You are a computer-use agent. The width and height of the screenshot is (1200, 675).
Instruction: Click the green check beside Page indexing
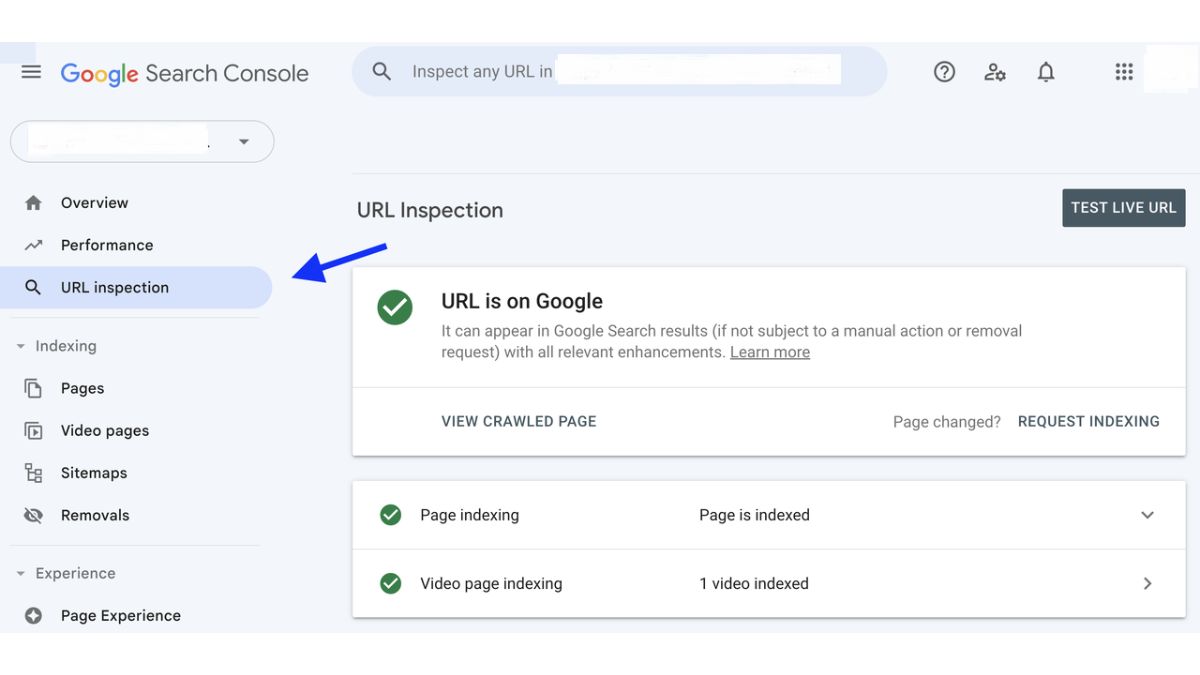[x=391, y=515]
